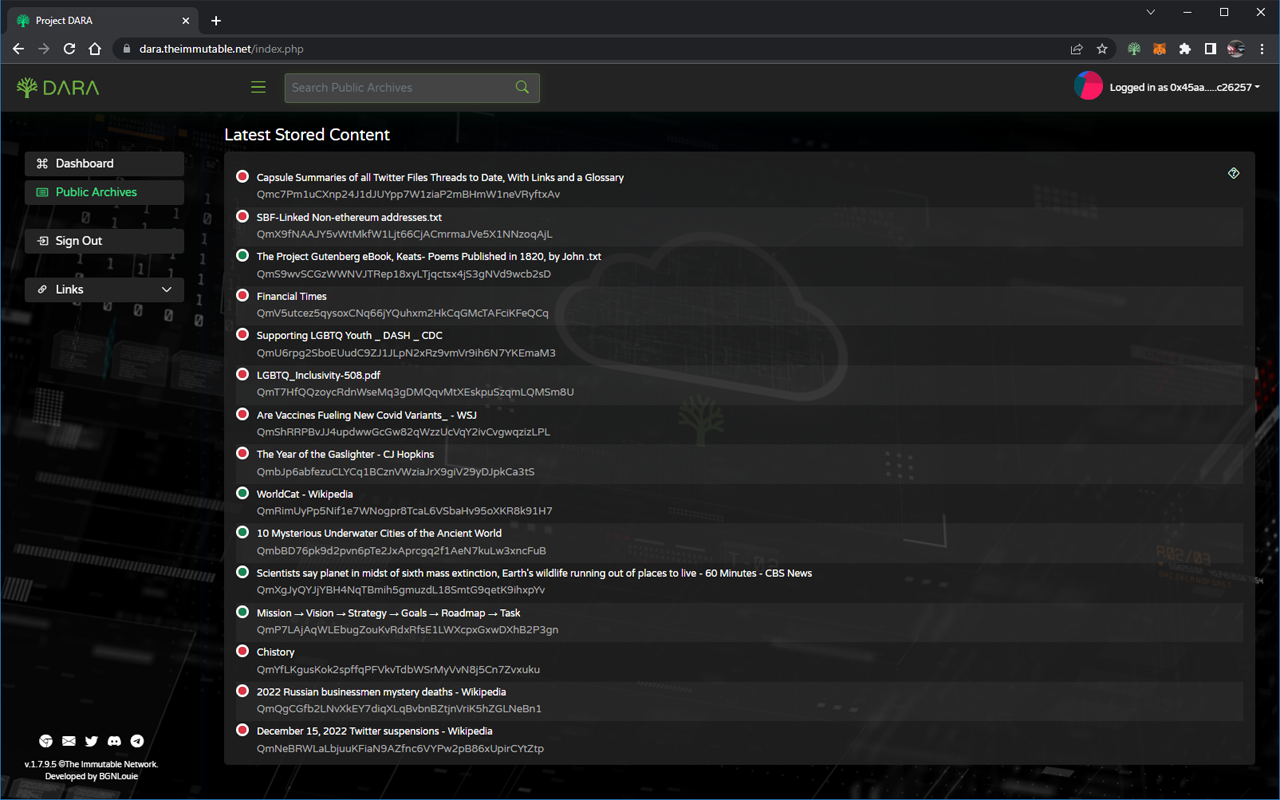Navigate back in browser history
Screen dimensions: 1280x800
tap(18, 49)
